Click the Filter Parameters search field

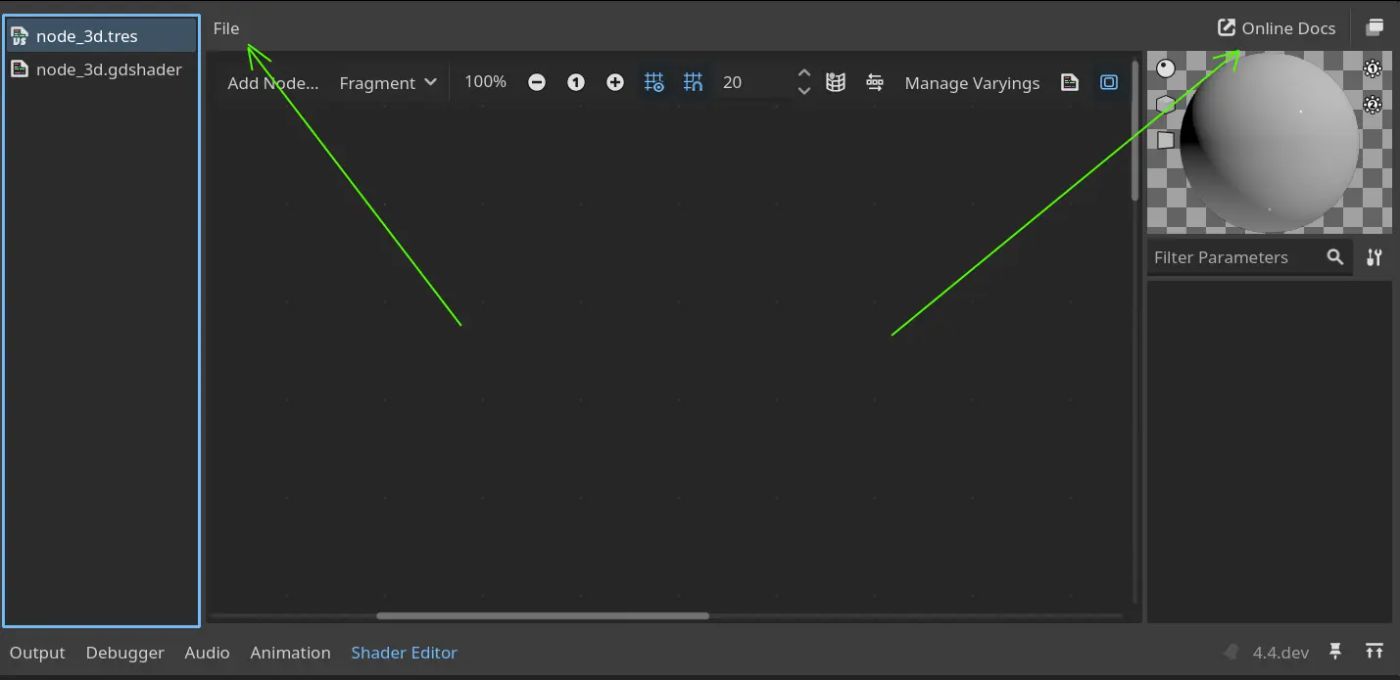1235,258
